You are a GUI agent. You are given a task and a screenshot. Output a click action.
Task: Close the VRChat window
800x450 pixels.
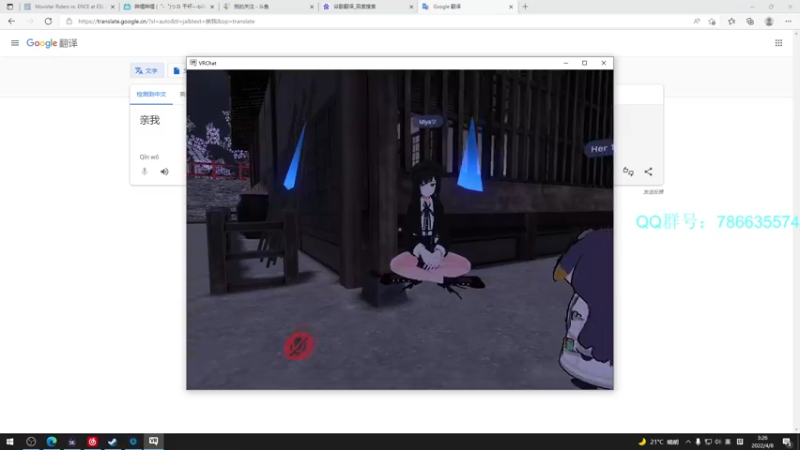click(604, 63)
